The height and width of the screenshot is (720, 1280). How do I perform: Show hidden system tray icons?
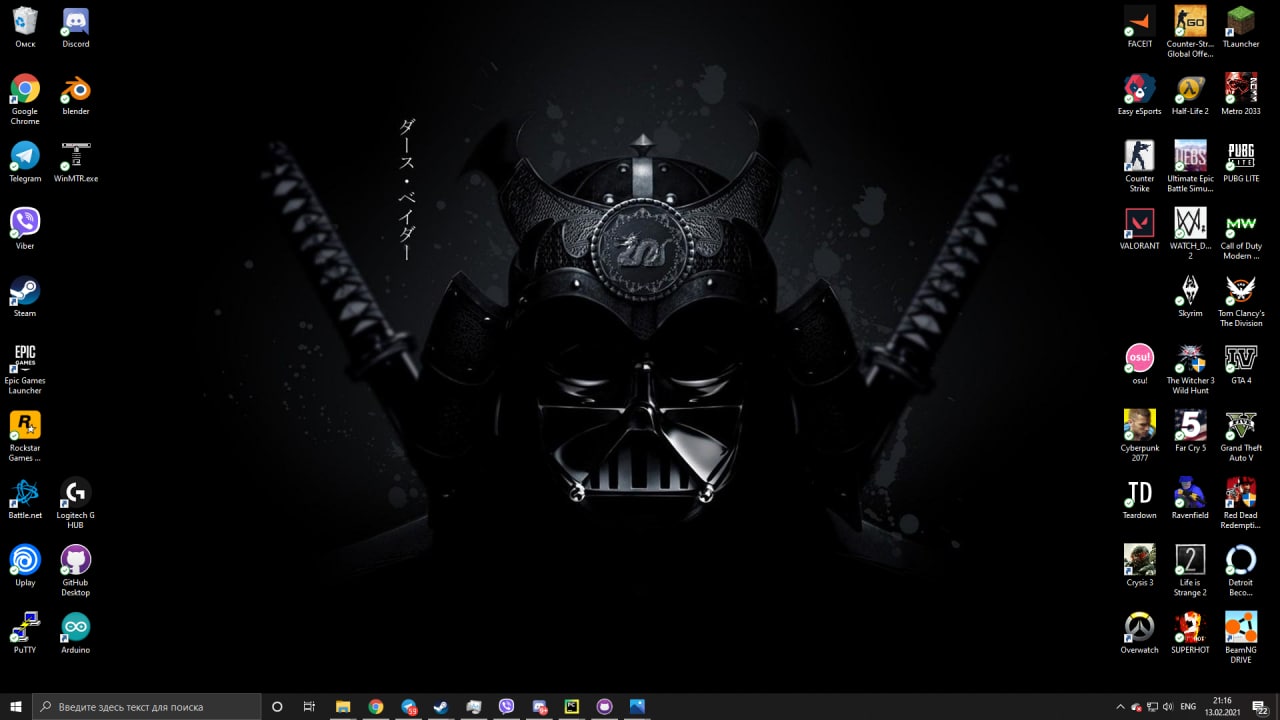(1120, 706)
